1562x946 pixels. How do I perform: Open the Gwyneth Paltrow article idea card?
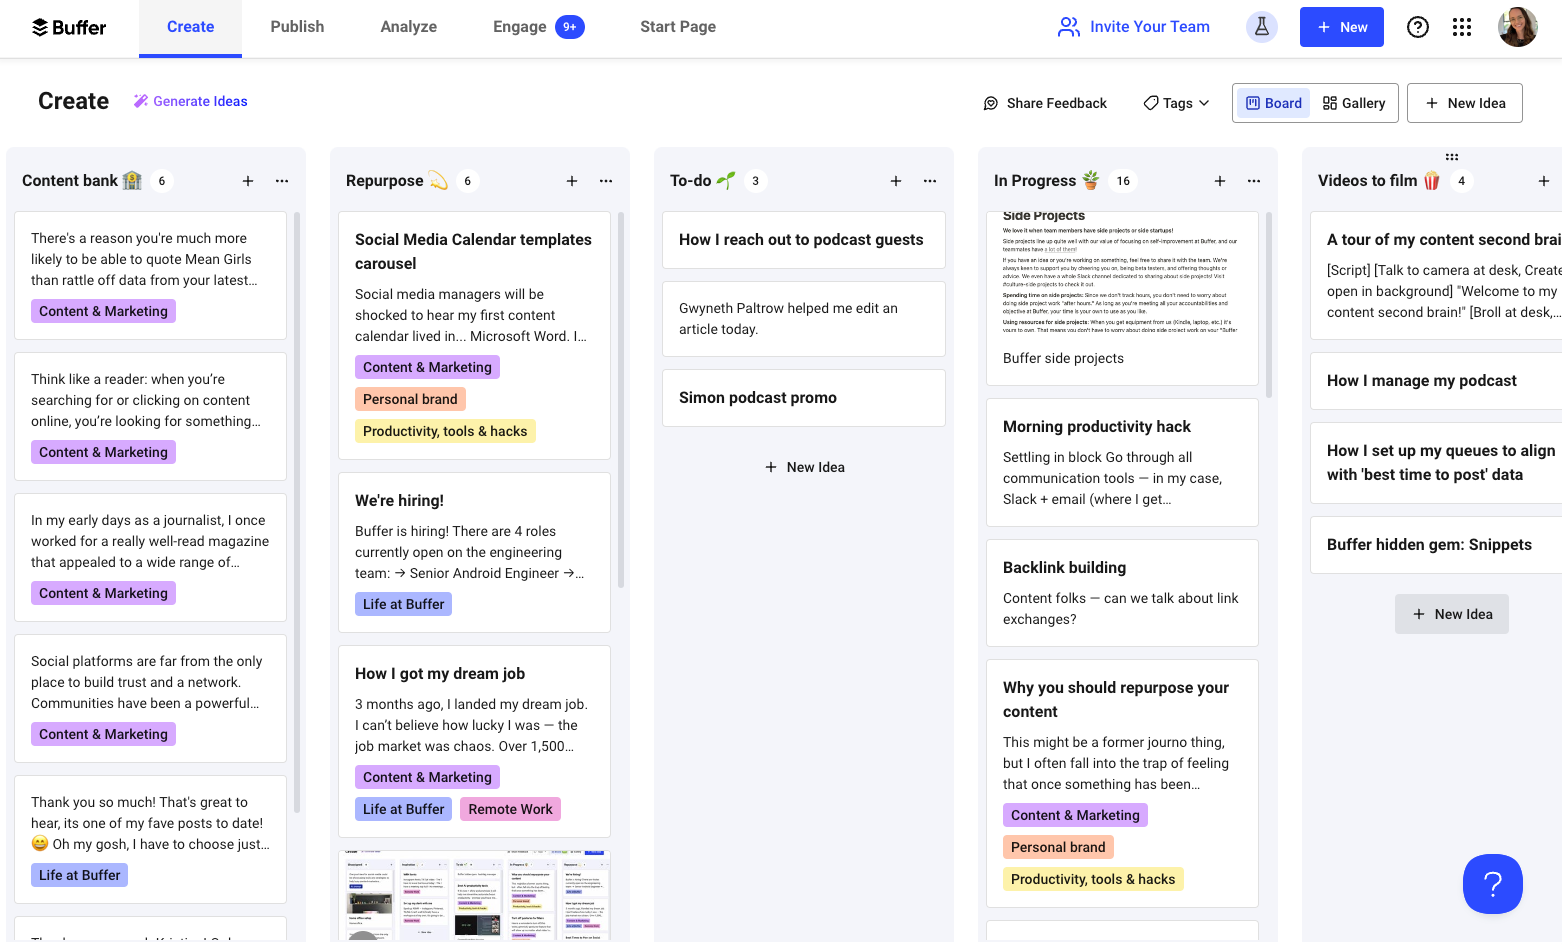pyautogui.click(x=804, y=319)
